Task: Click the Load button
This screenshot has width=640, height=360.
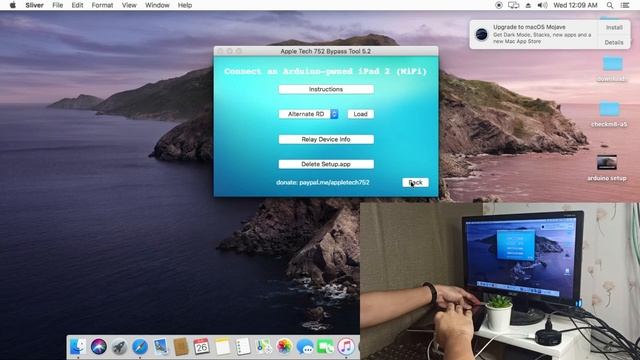Action: point(360,114)
